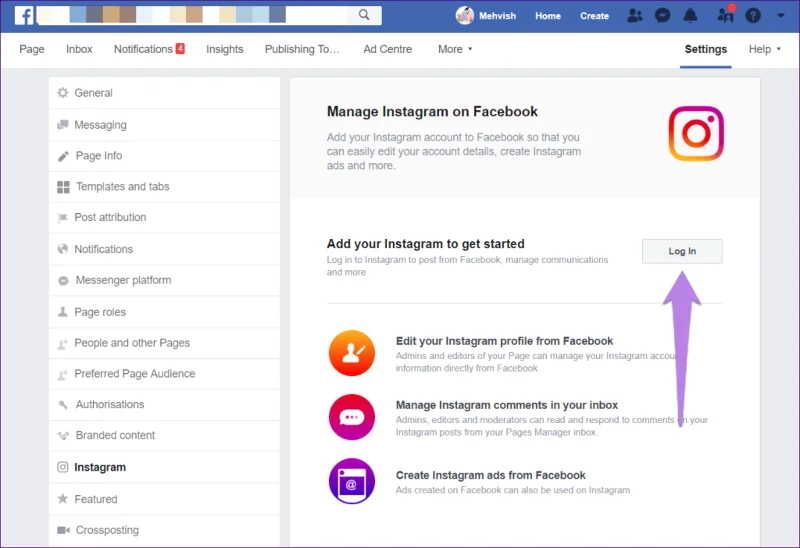The image size is (800, 548).
Task: Open notifications bell icon
Action: pyautogui.click(x=690, y=16)
